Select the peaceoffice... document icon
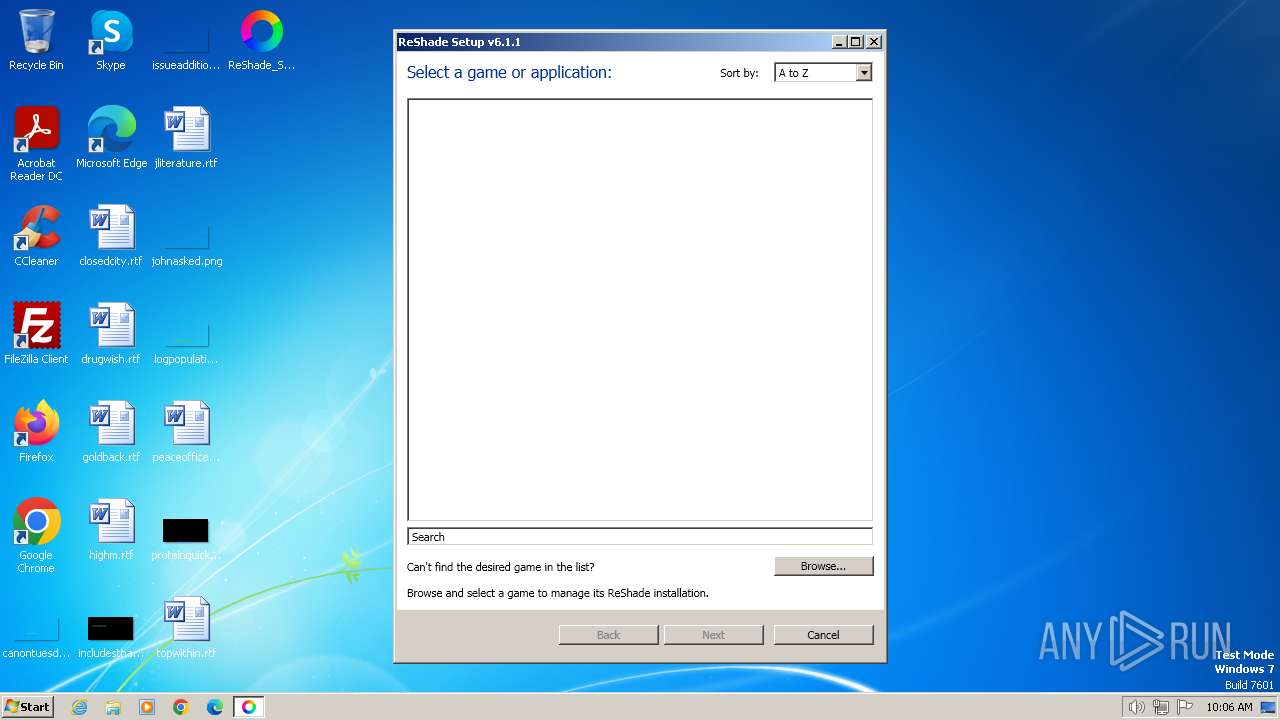This screenshot has width=1280, height=720. 186,432
